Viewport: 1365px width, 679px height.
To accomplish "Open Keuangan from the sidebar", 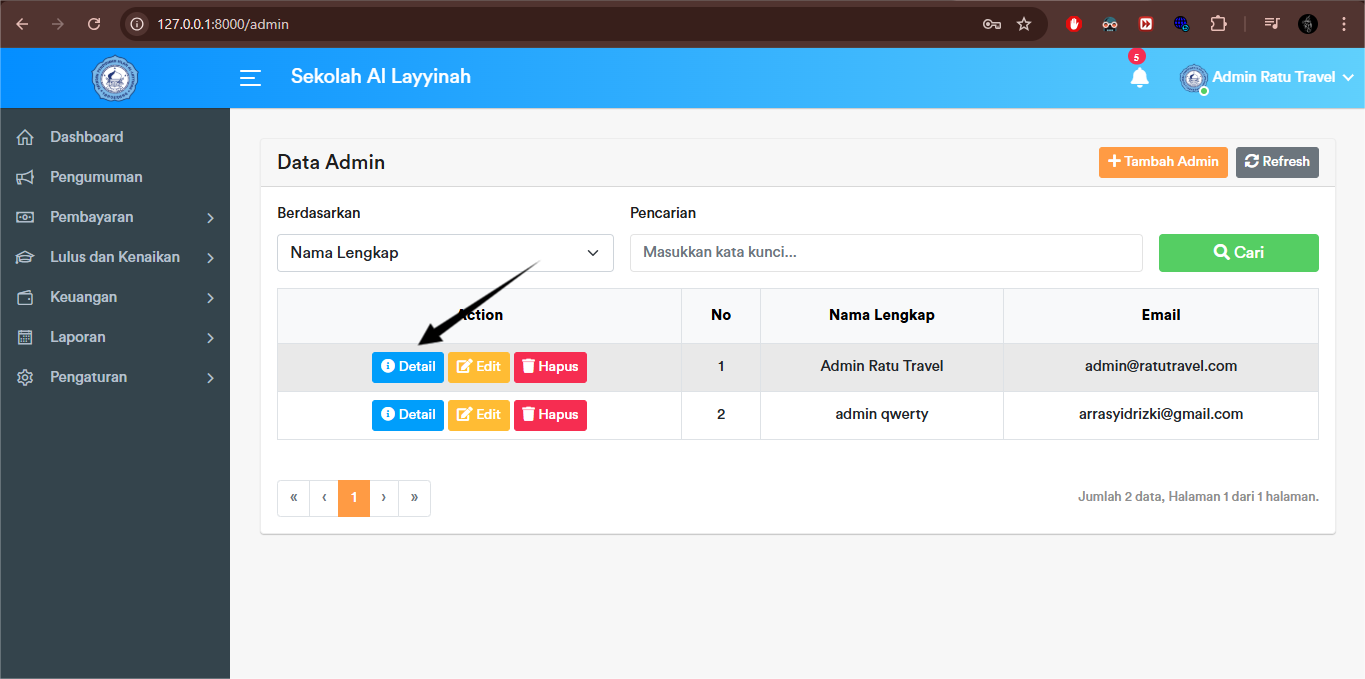I will (84, 296).
